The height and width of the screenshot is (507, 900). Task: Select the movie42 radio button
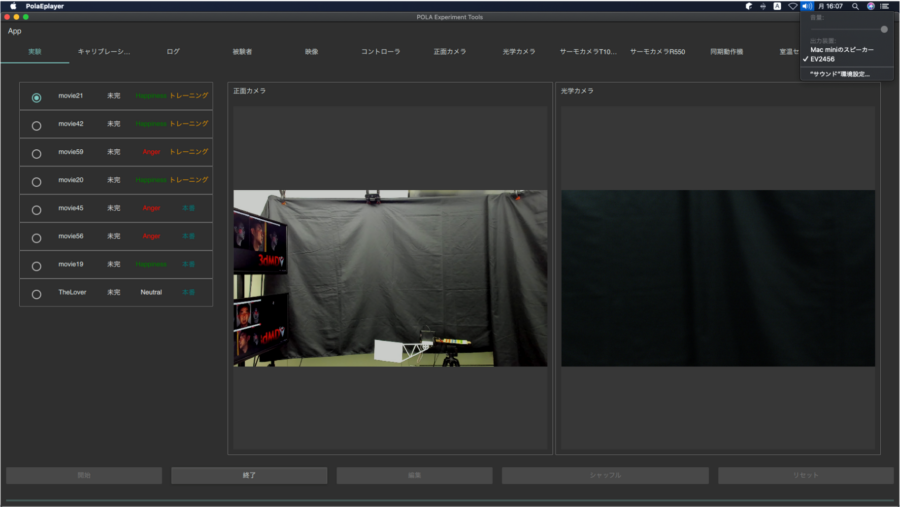point(37,125)
